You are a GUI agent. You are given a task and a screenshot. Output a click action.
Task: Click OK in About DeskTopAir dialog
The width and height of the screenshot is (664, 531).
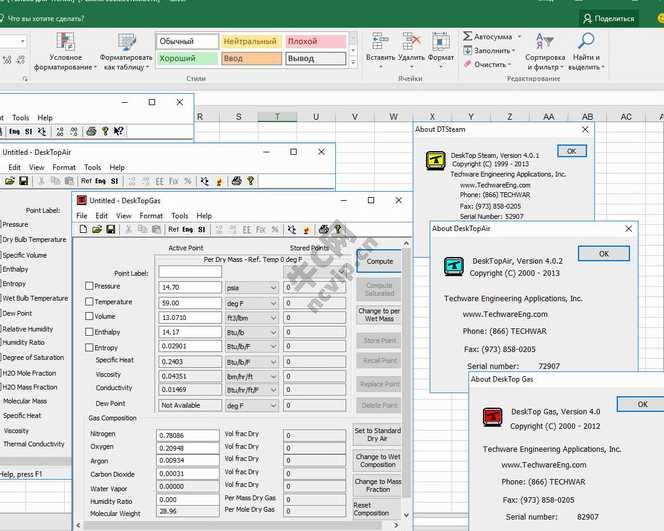(603, 254)
